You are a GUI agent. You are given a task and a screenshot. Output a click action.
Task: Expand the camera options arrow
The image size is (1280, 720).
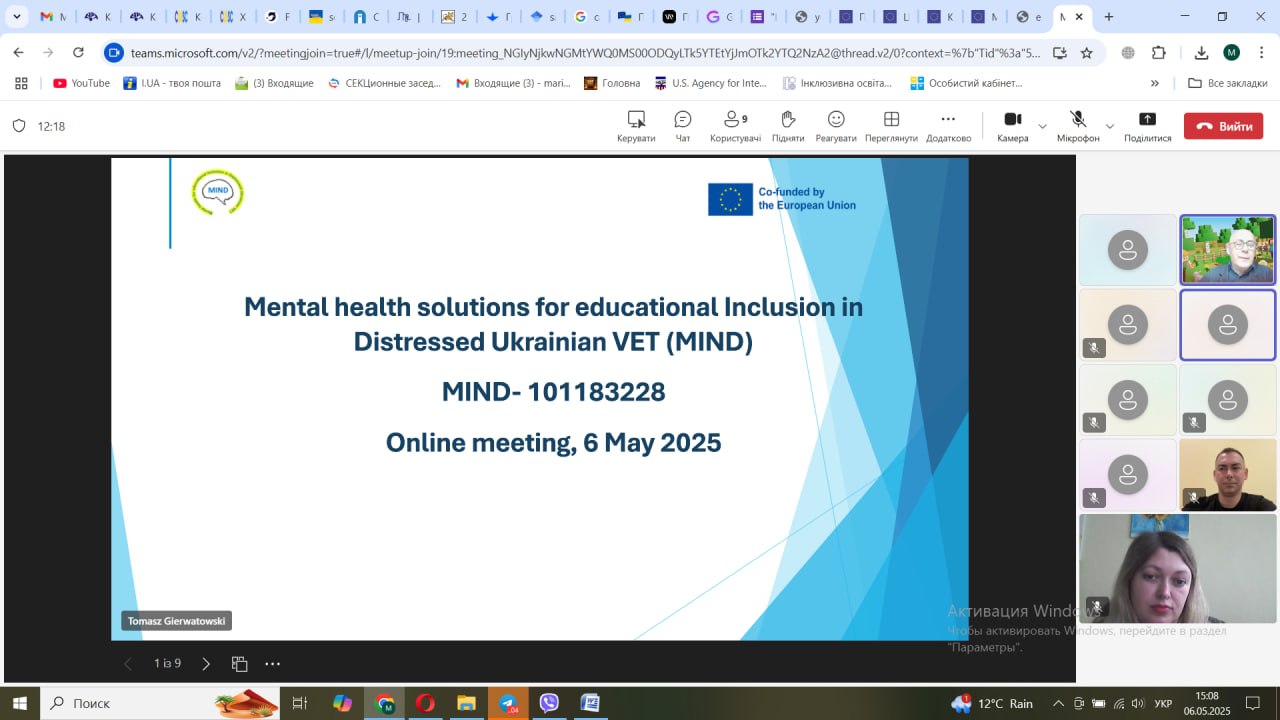1042,126
